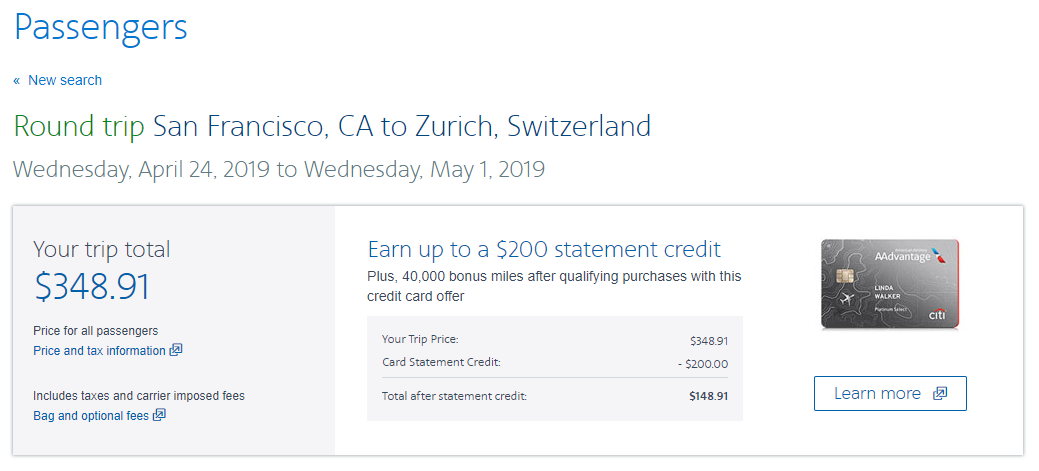1039x471 pixels.
Task: Click the New search link
Action: (65, 80)
